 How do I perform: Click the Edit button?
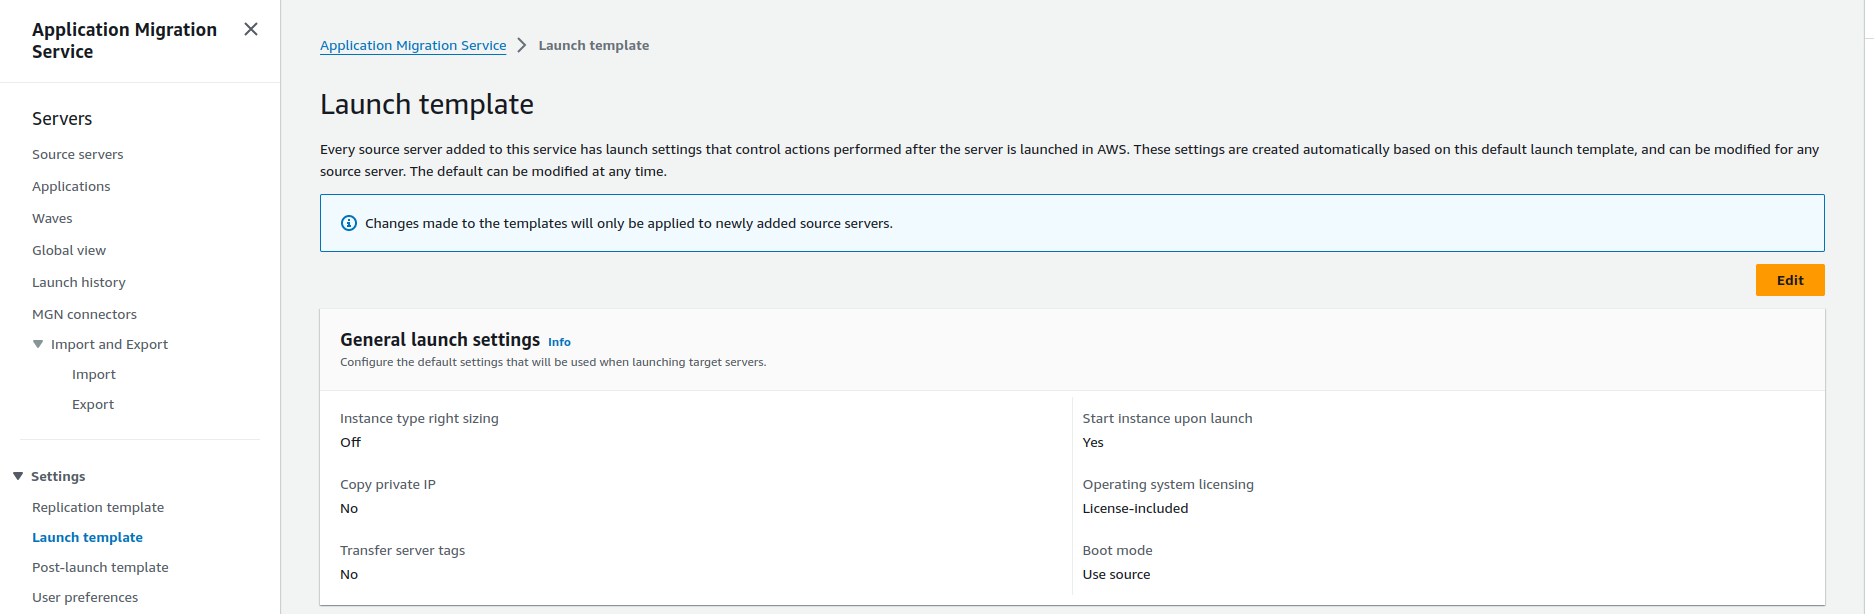[x=1790, y=280]
